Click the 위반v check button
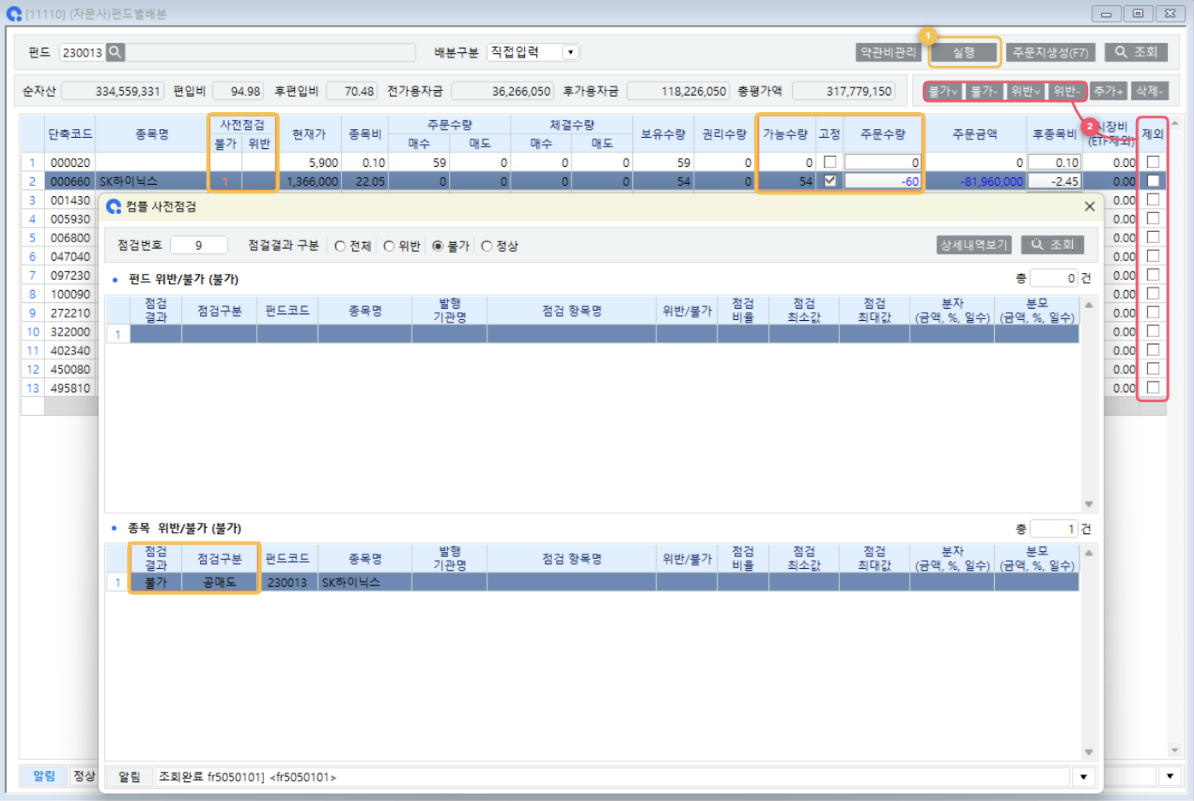 [x=1025, y=91]
